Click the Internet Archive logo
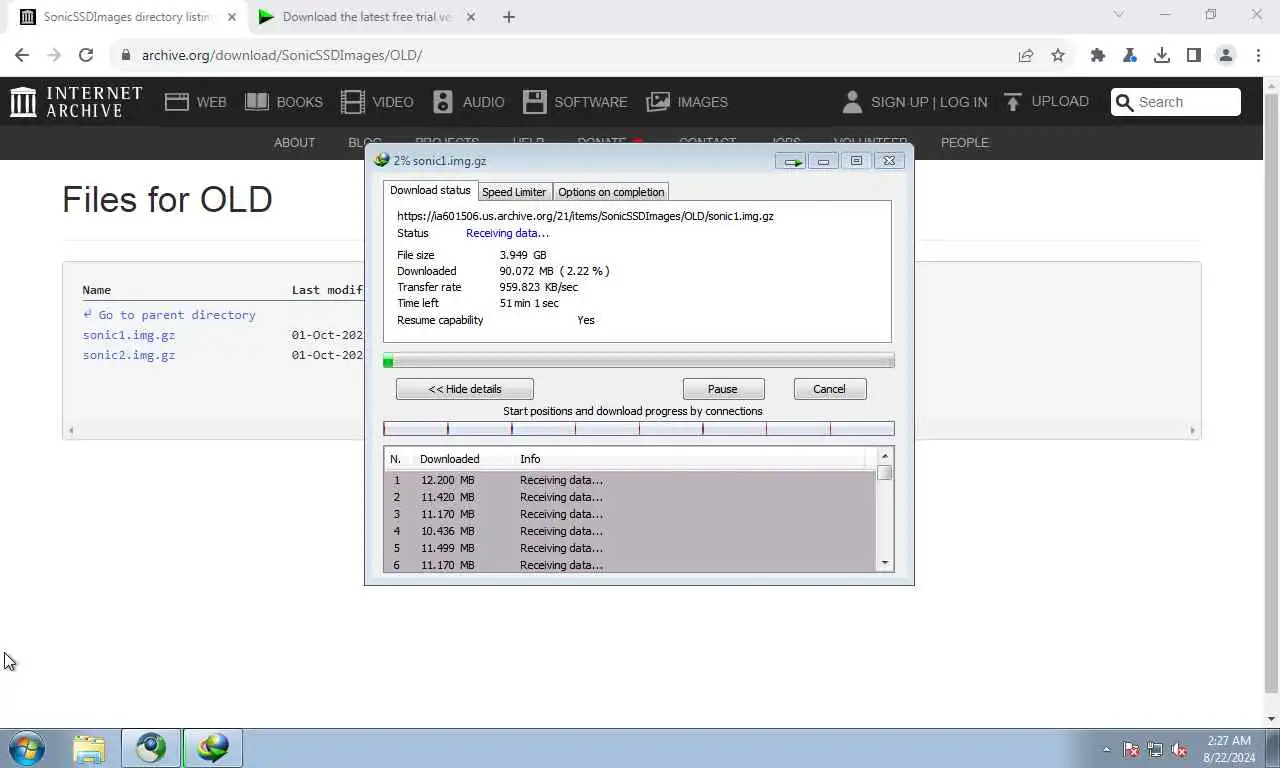 click(x=77, y=102)
